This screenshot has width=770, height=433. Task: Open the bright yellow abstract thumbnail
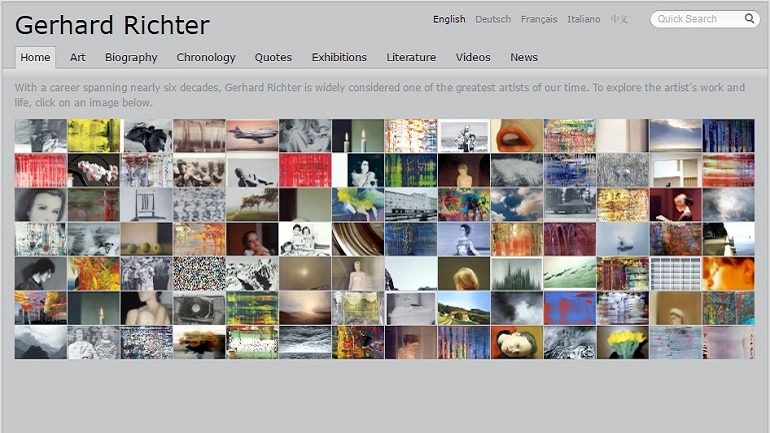click(93, 136)
